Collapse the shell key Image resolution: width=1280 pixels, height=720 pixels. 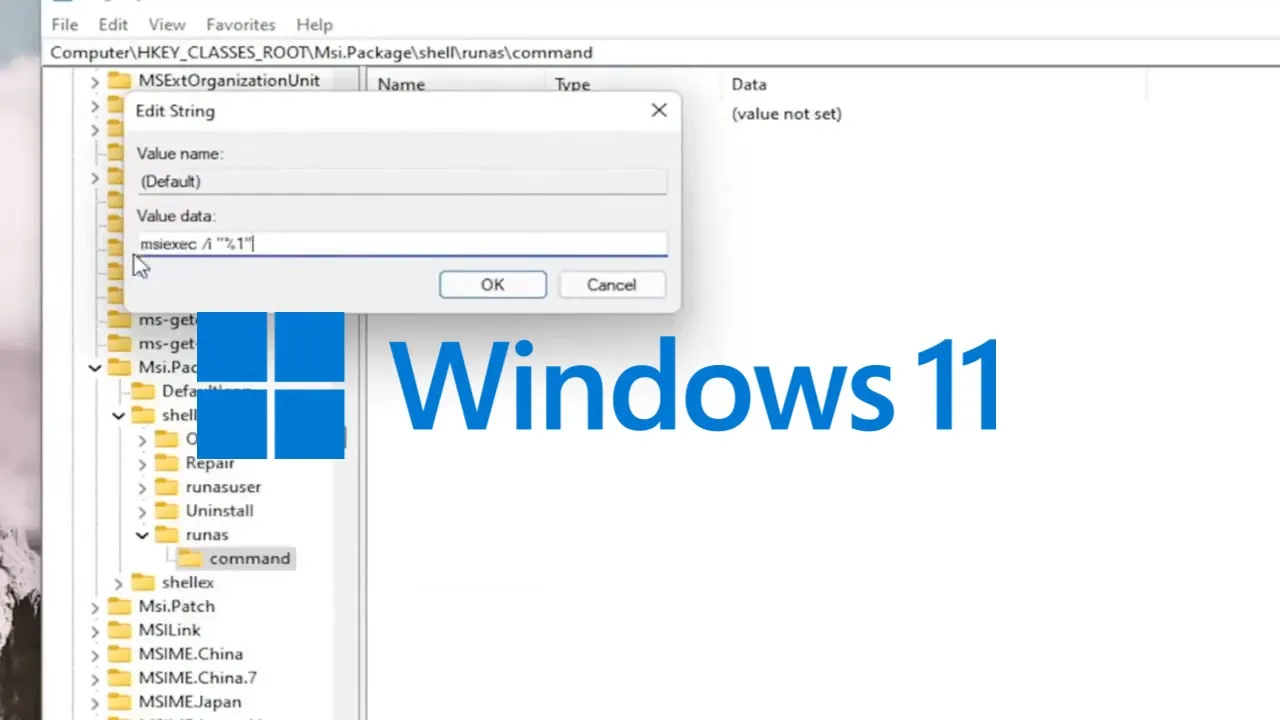pos(118,415)
